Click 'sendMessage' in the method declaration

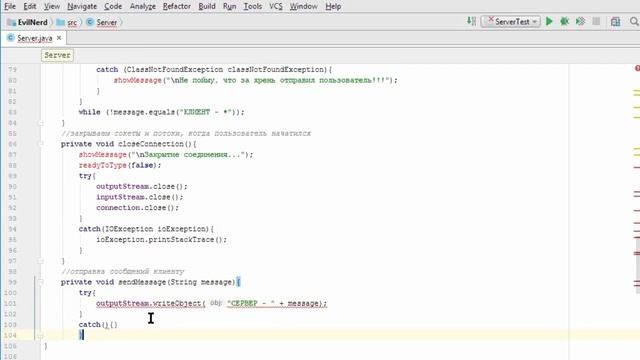click(142, 282)
